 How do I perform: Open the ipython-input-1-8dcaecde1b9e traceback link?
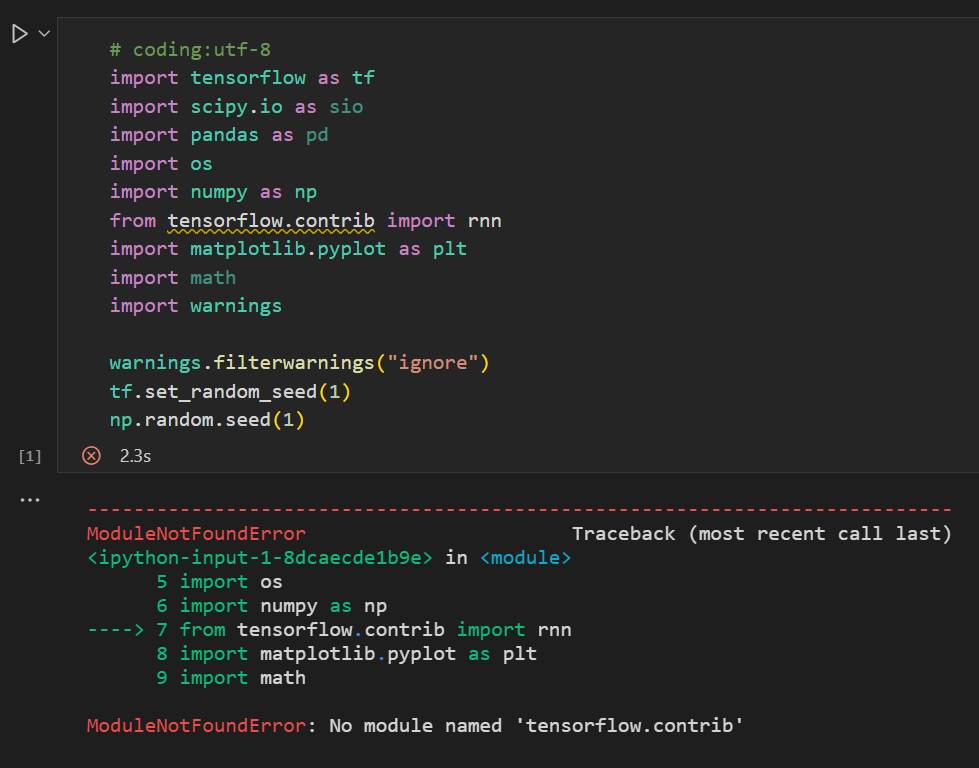click(260, 558)
